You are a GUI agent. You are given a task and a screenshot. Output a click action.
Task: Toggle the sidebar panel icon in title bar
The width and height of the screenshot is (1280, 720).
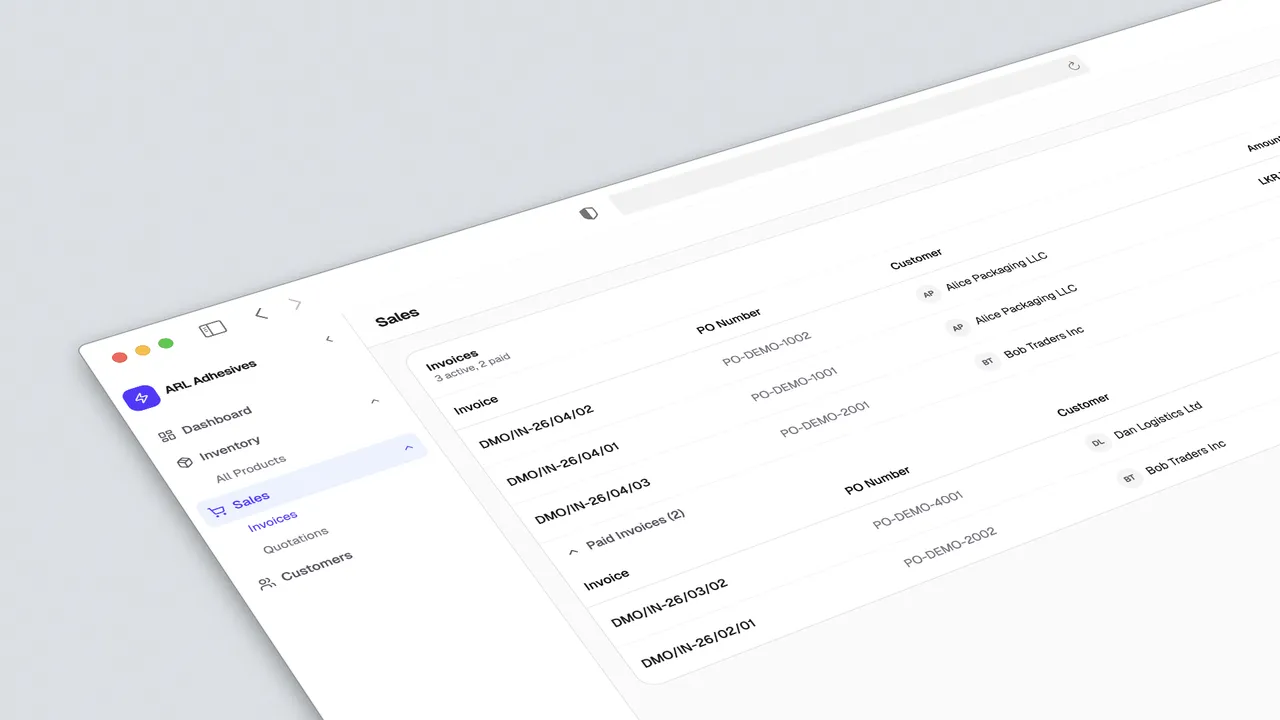coord(213,328)
